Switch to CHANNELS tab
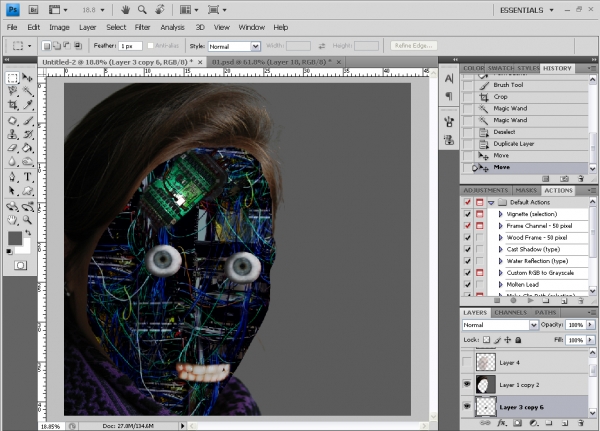Image resolution: width=600 pixels, height=431 pixels. click(x=510, y=313)
